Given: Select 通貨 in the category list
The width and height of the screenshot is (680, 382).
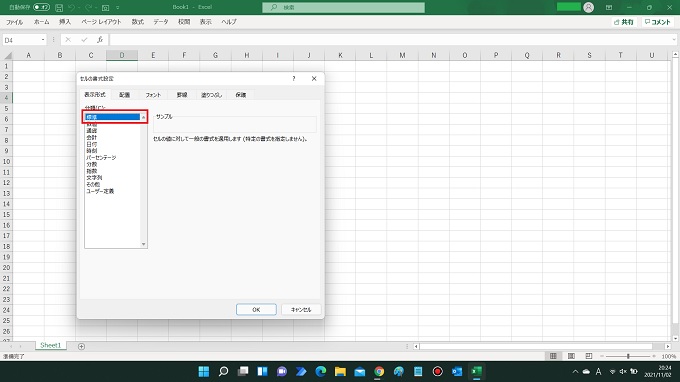Looking at the screenshot, I should (92, 131).
